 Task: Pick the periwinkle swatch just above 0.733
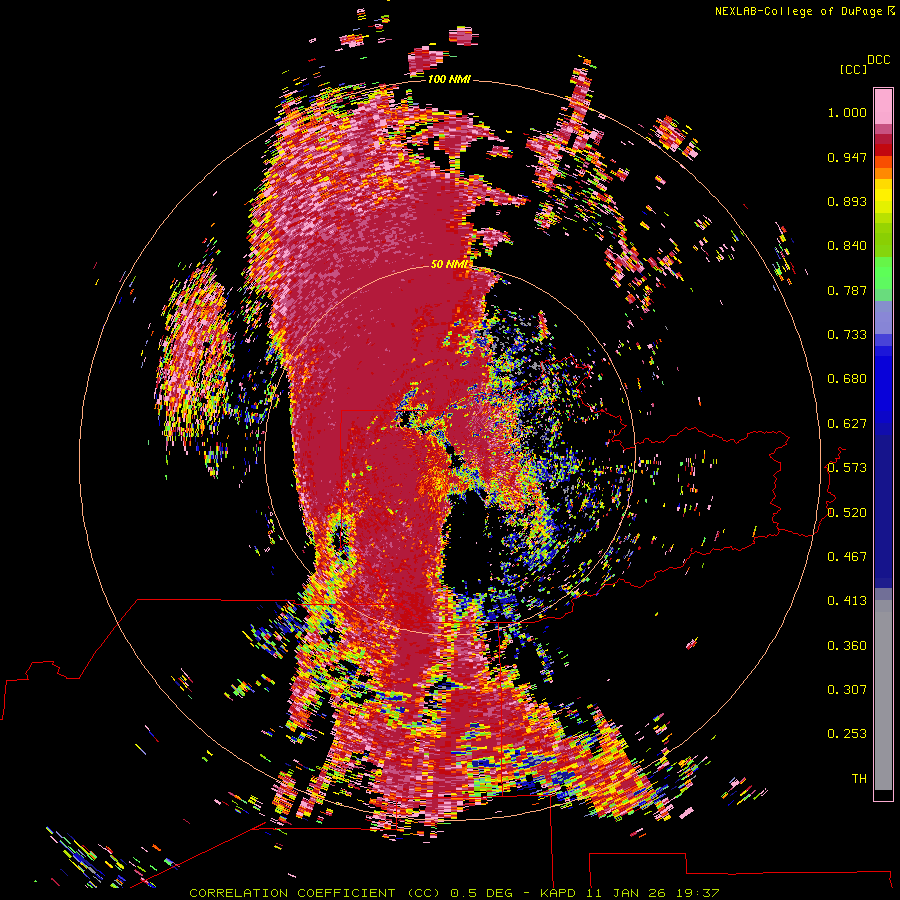883,317
